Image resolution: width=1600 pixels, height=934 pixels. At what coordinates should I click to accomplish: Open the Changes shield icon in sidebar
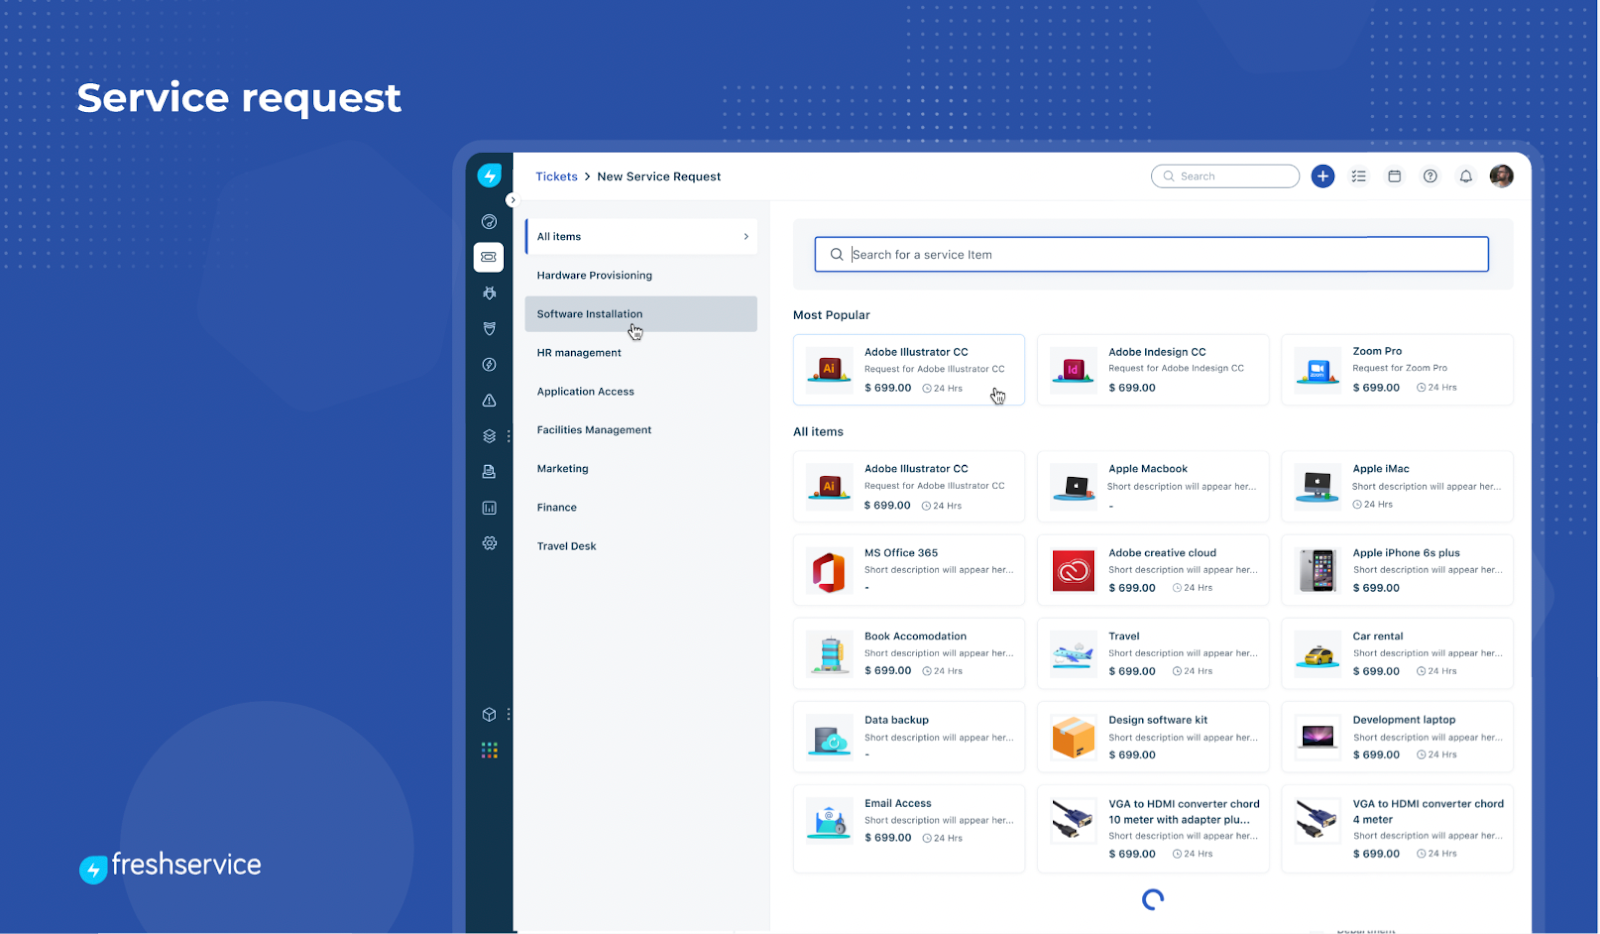(x=489, y=329)
